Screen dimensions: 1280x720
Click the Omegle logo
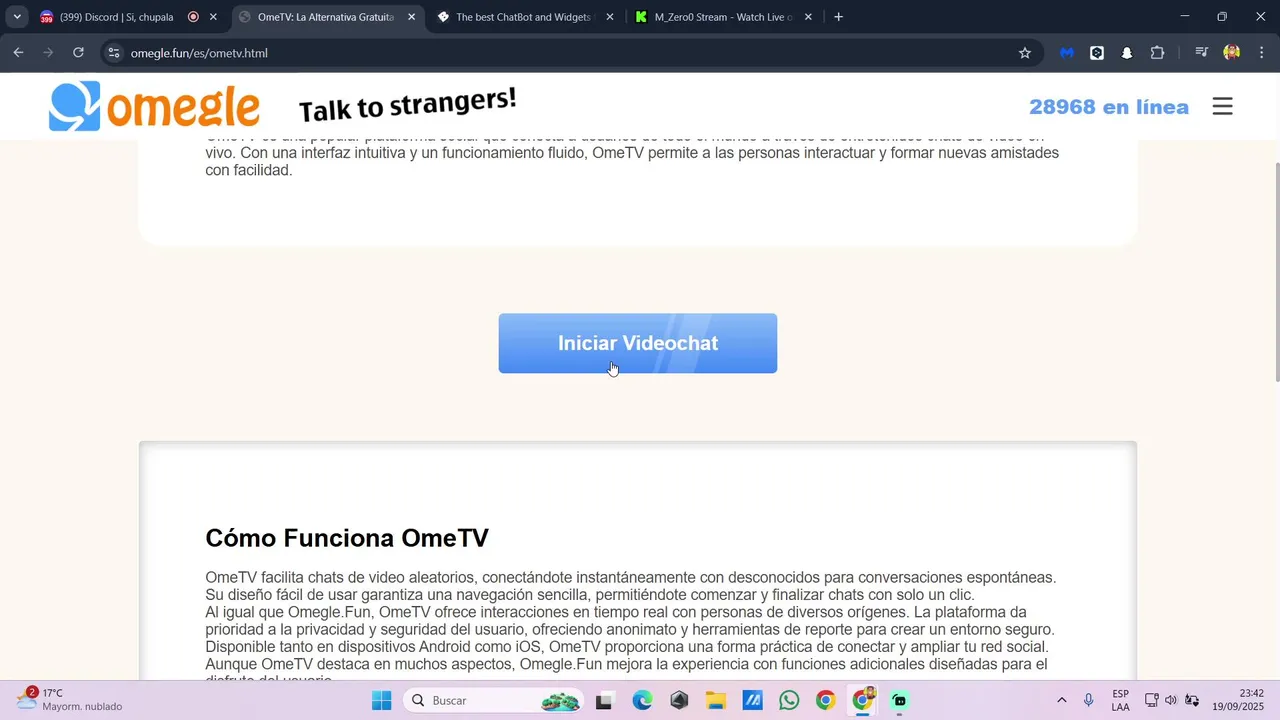pyautogui.click(x=154, y=106)
